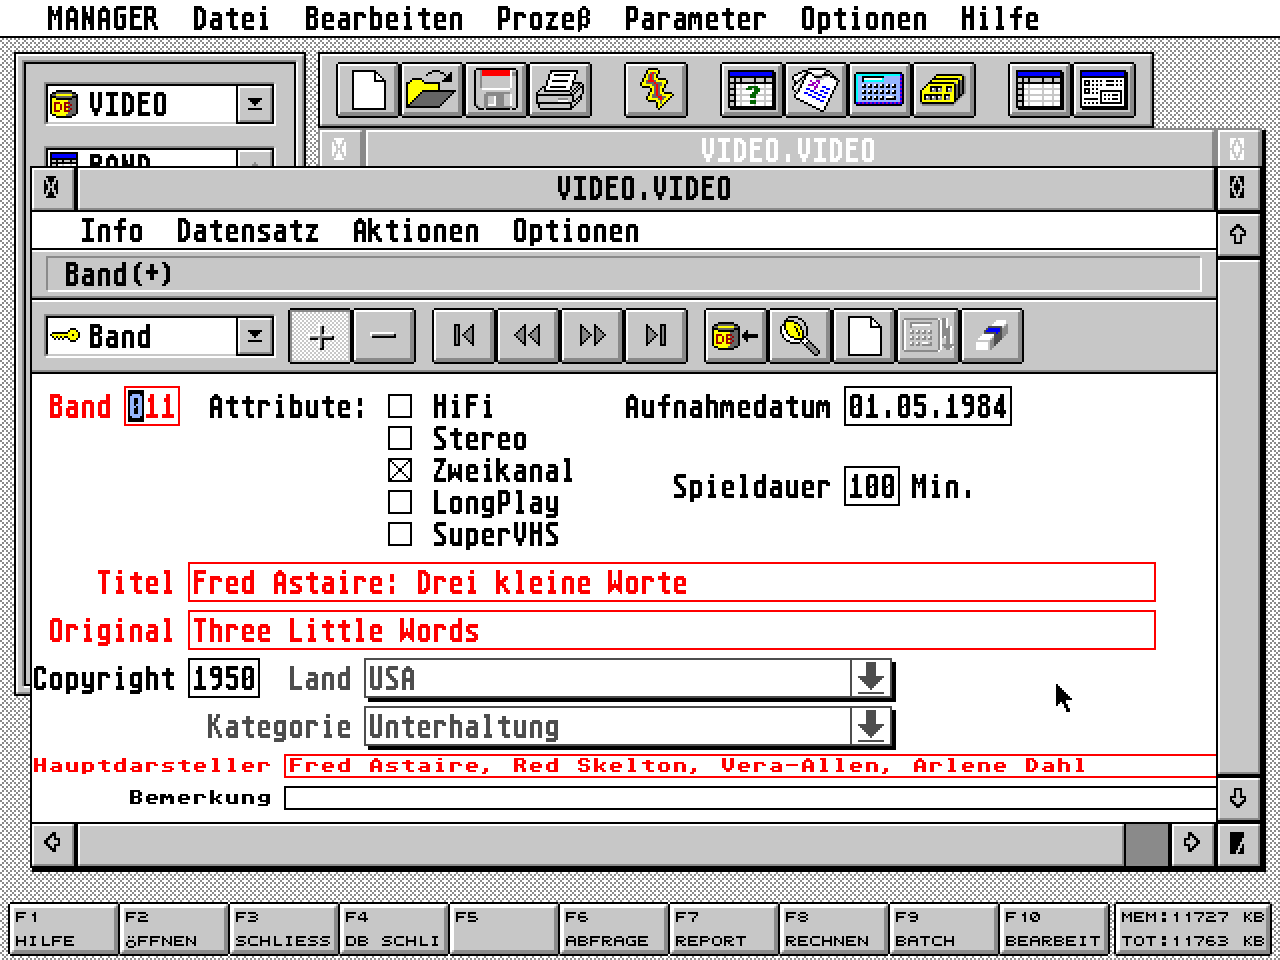Open the Datensatz menu
This screenshot has height=960, width=1280.
(247, 231)
